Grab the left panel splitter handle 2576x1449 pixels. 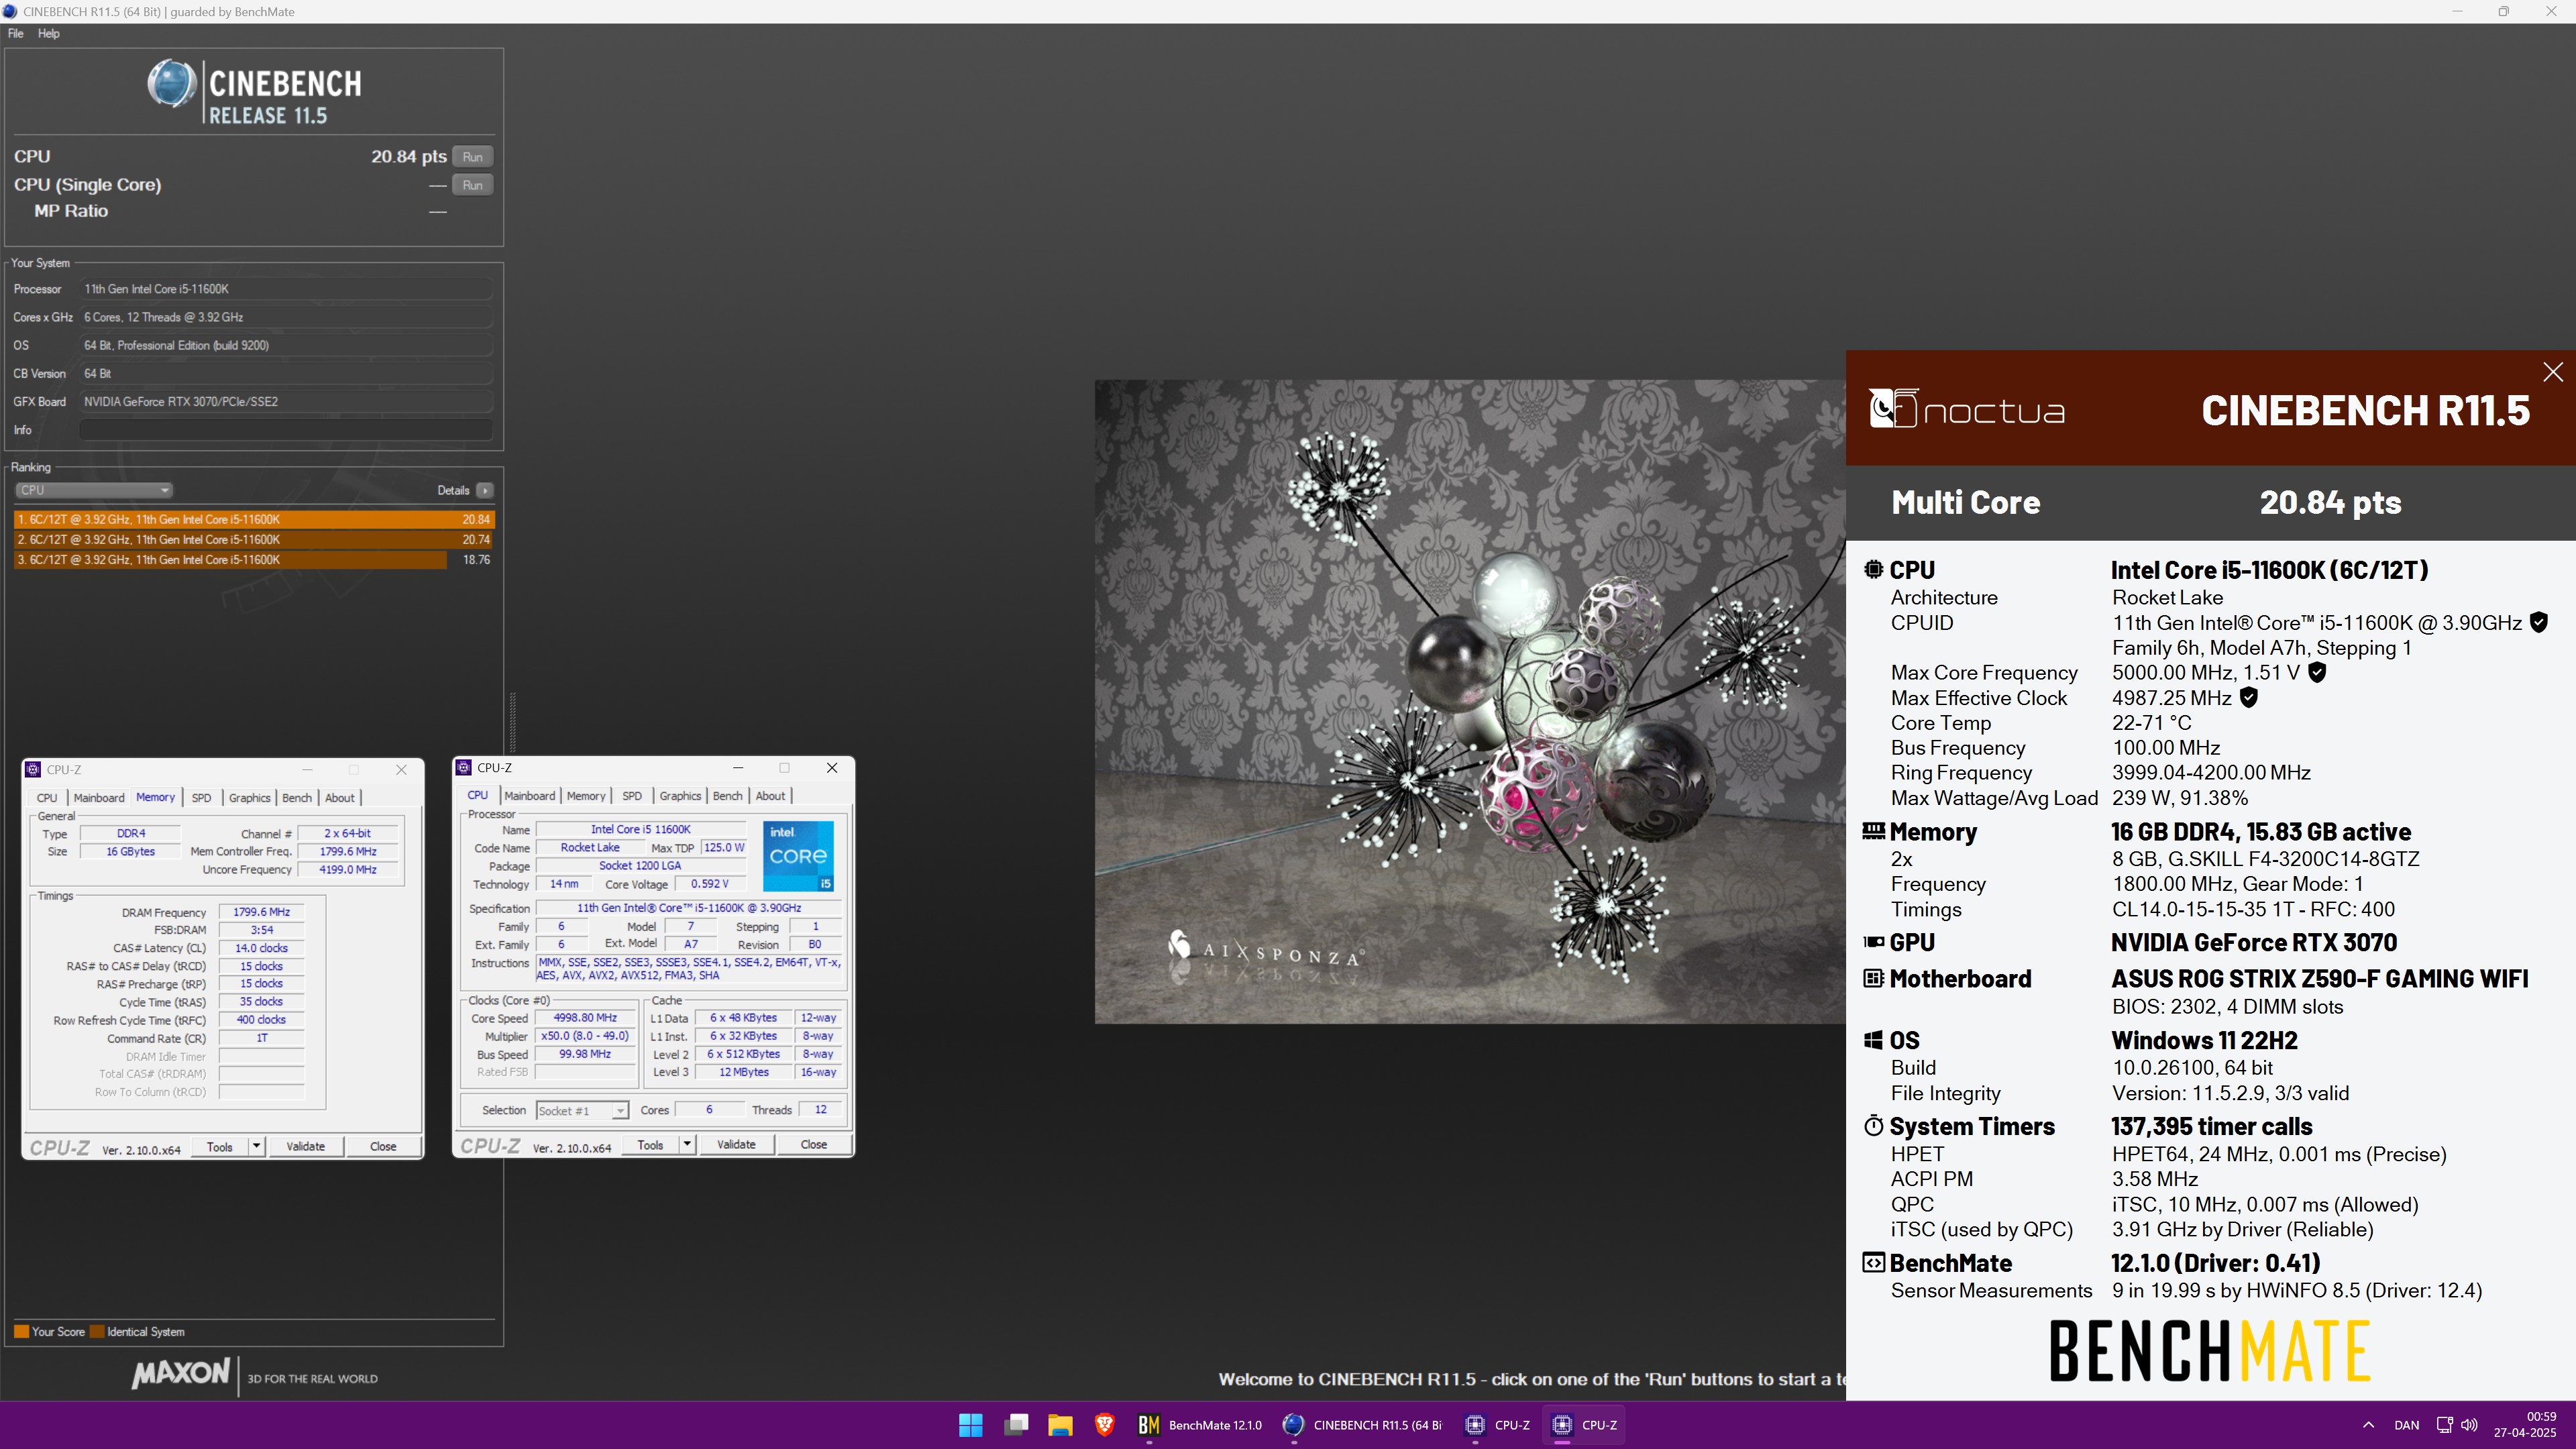(512, 722)
